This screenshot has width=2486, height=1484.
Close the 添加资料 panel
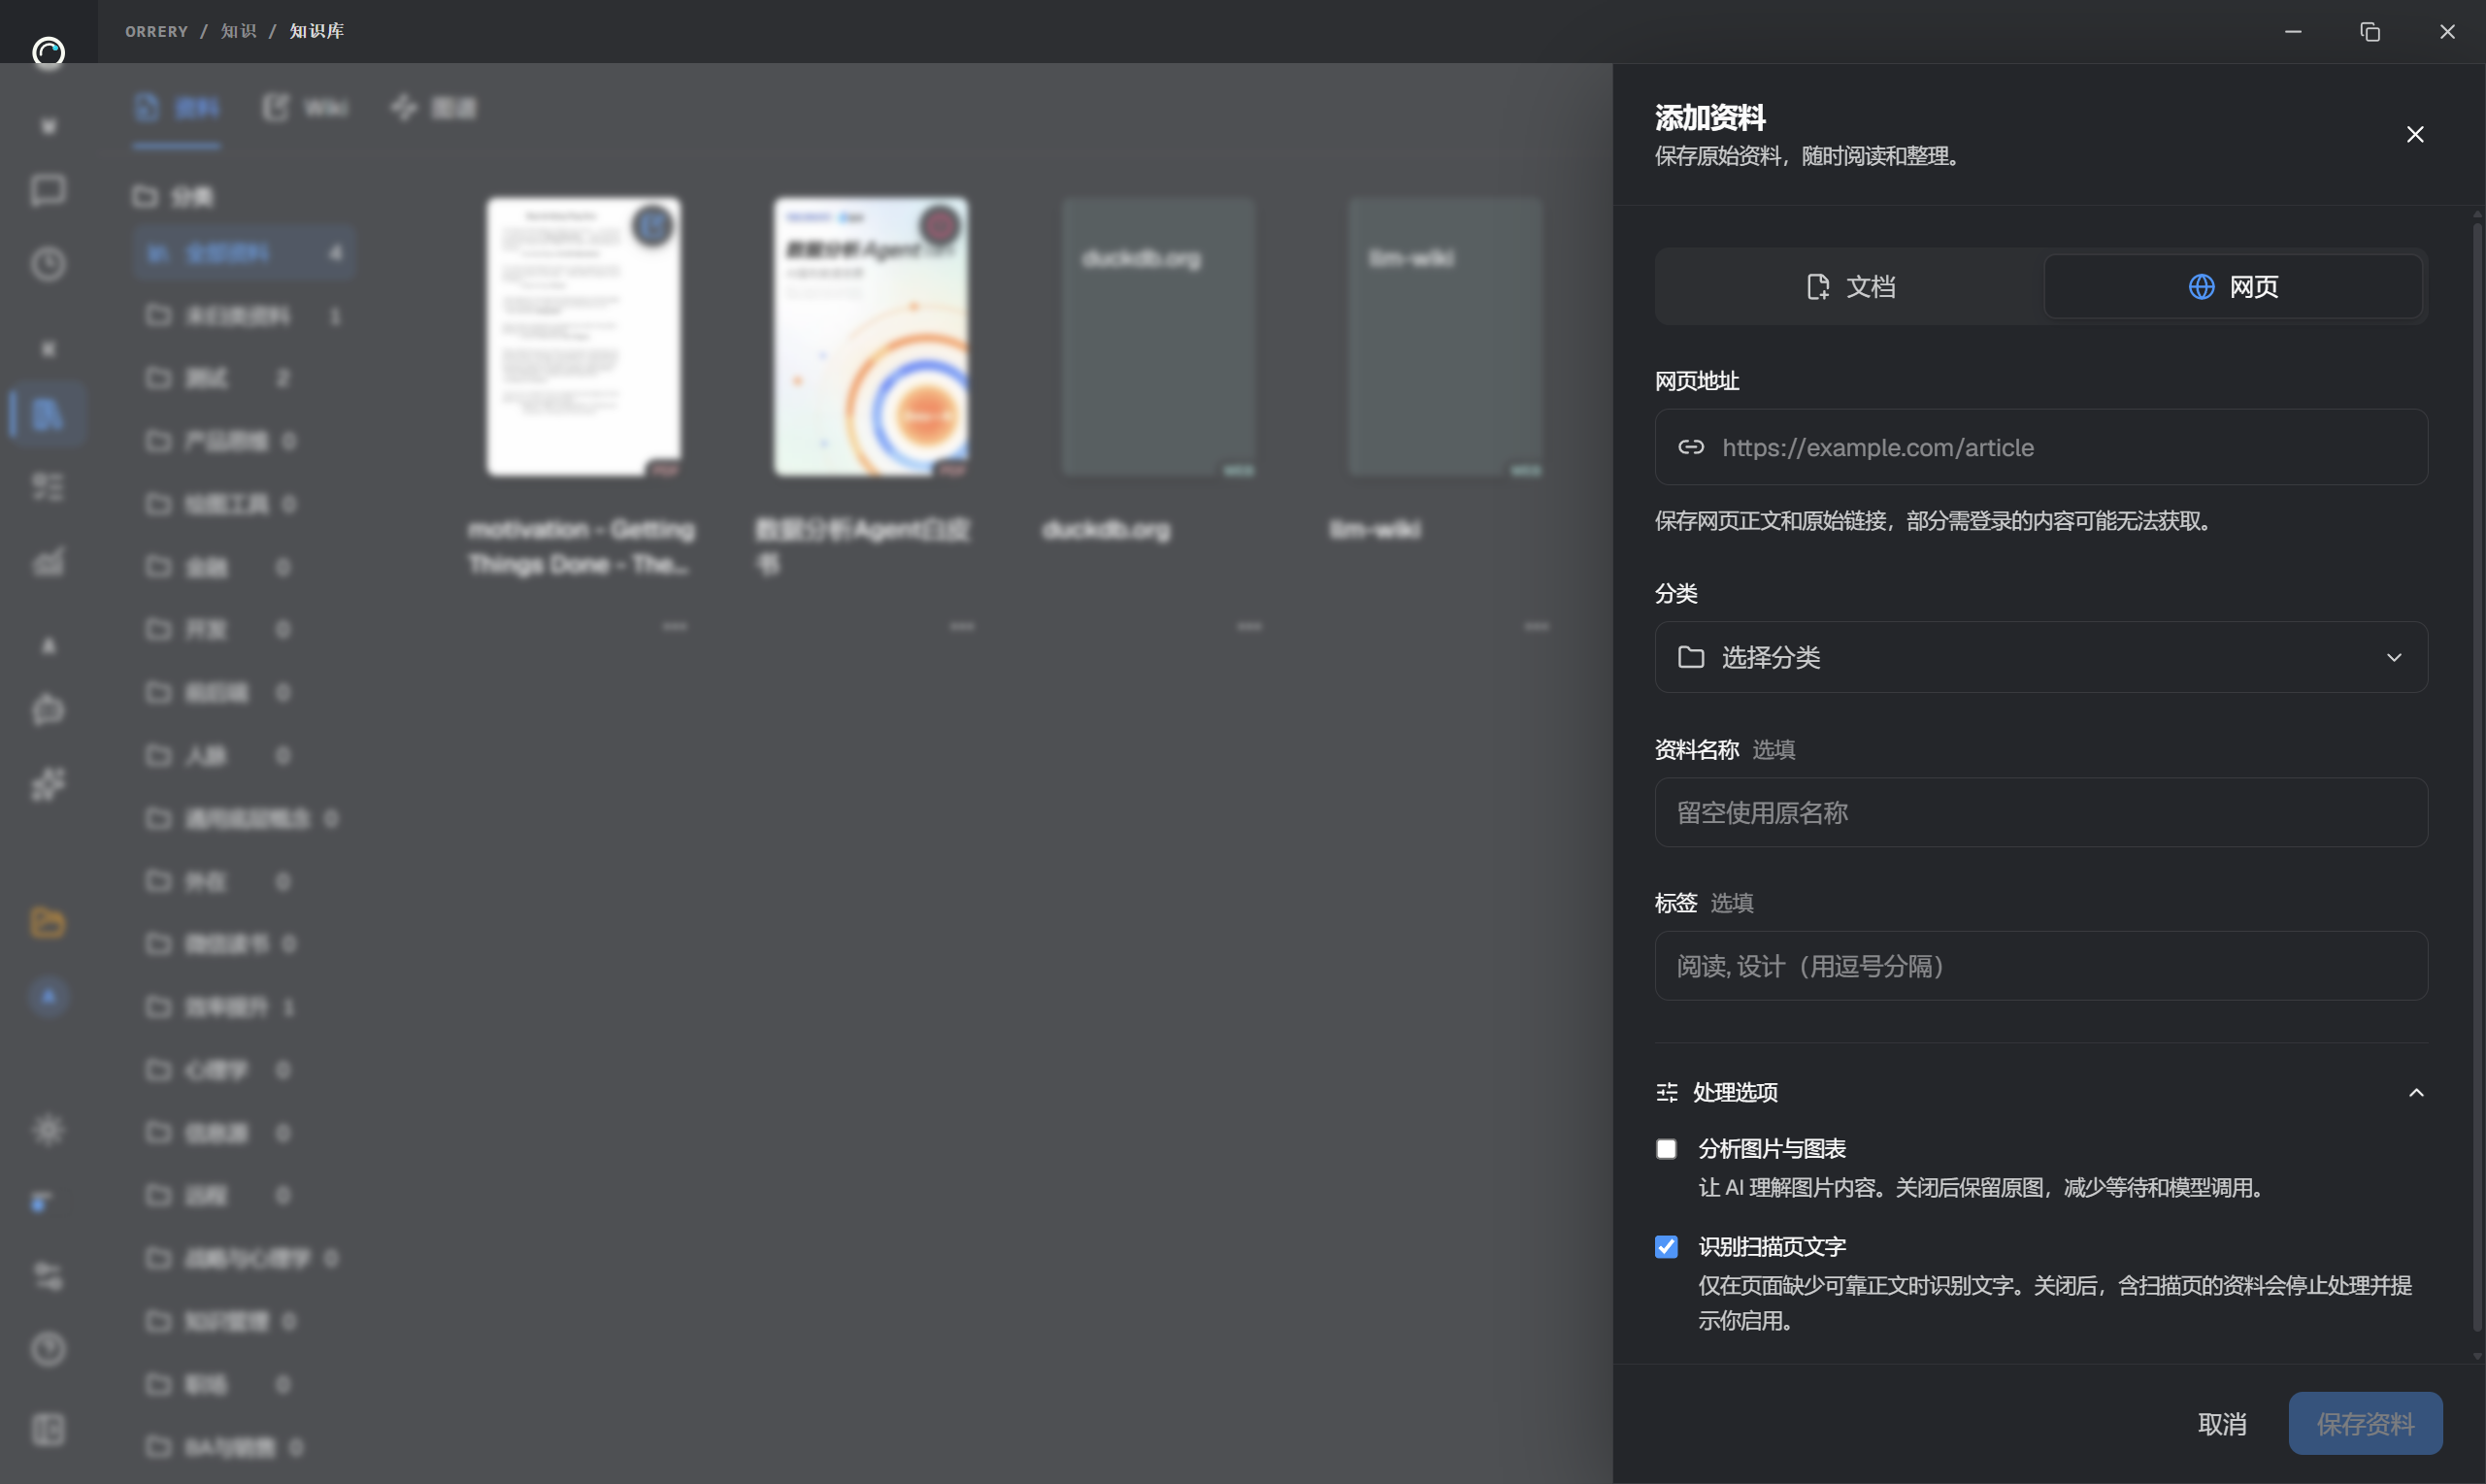2414,135
